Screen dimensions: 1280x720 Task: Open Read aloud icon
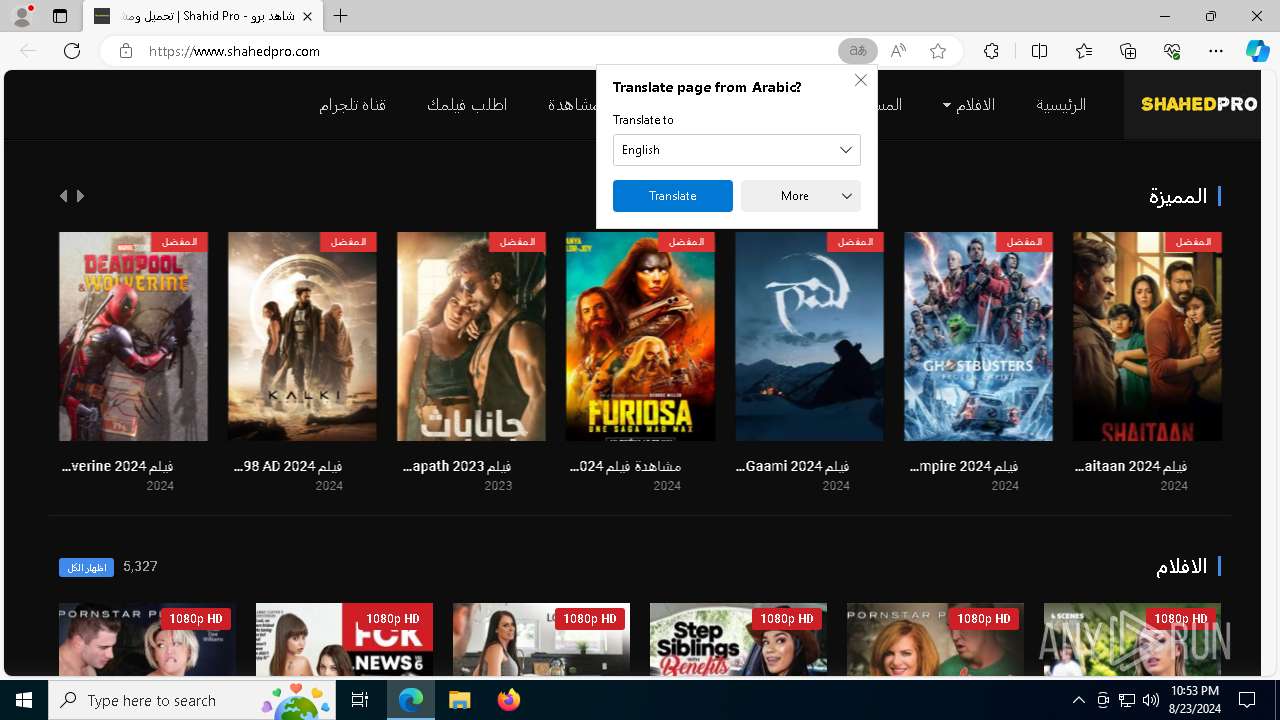898,51
